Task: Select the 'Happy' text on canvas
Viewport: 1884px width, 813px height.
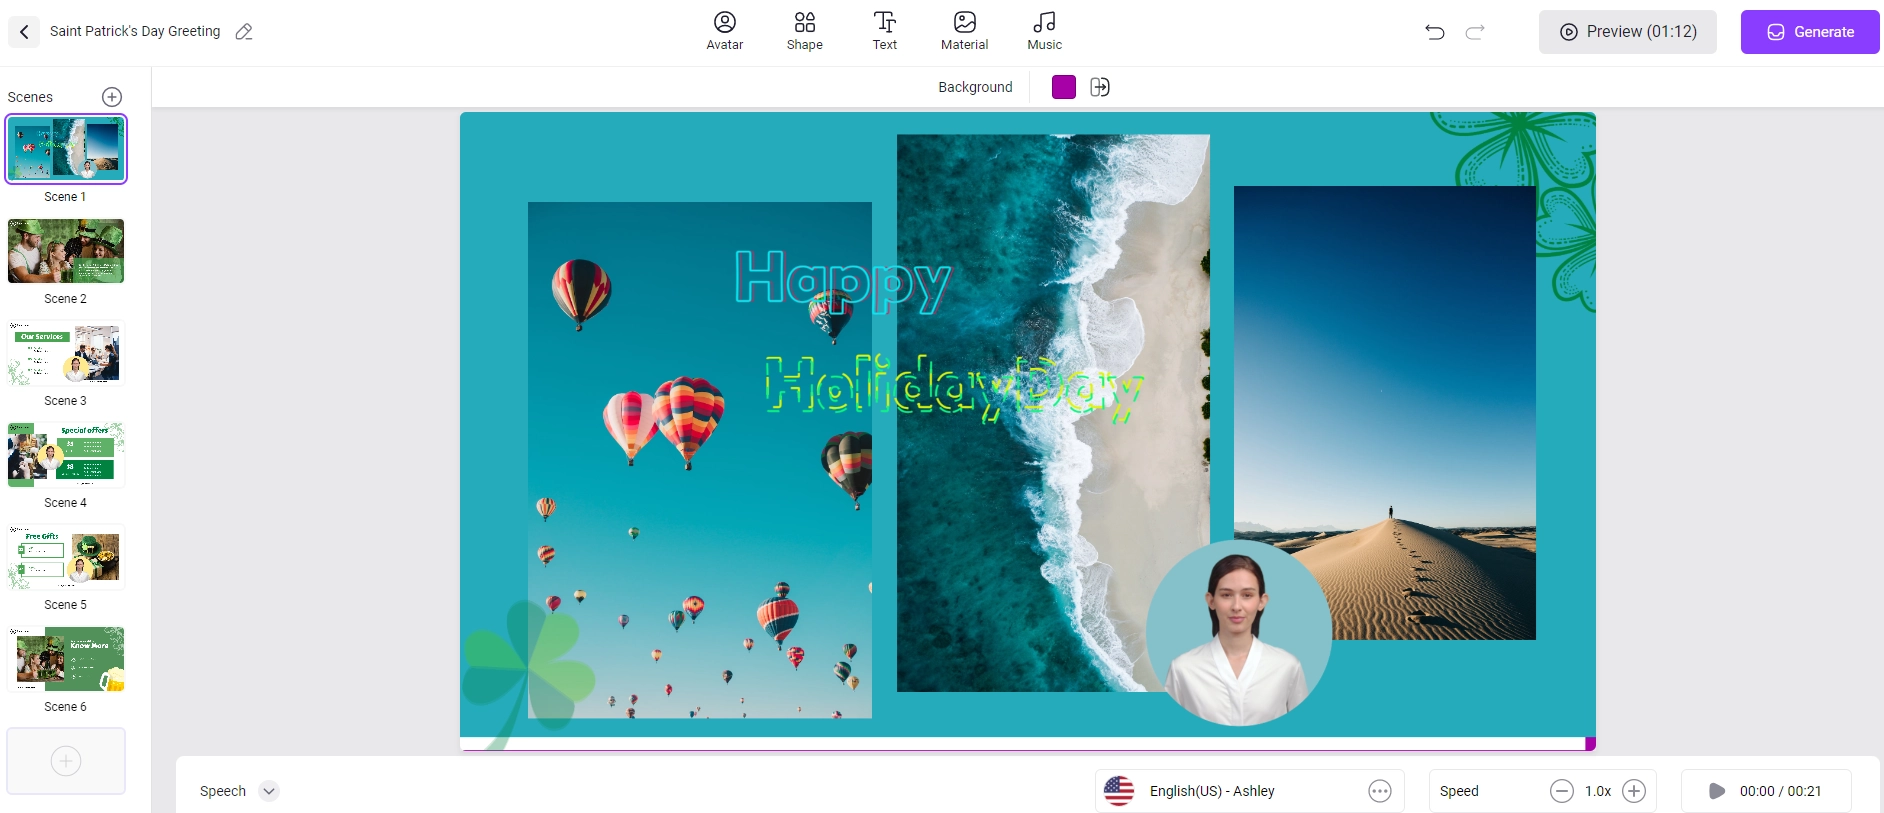Action: (843, 281)
